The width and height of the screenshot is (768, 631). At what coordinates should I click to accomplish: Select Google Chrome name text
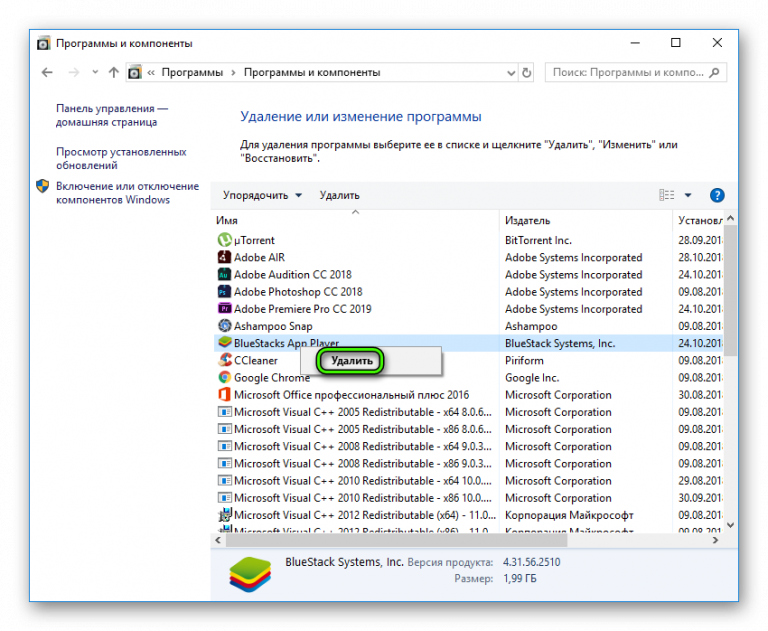[x=272, y=378]
